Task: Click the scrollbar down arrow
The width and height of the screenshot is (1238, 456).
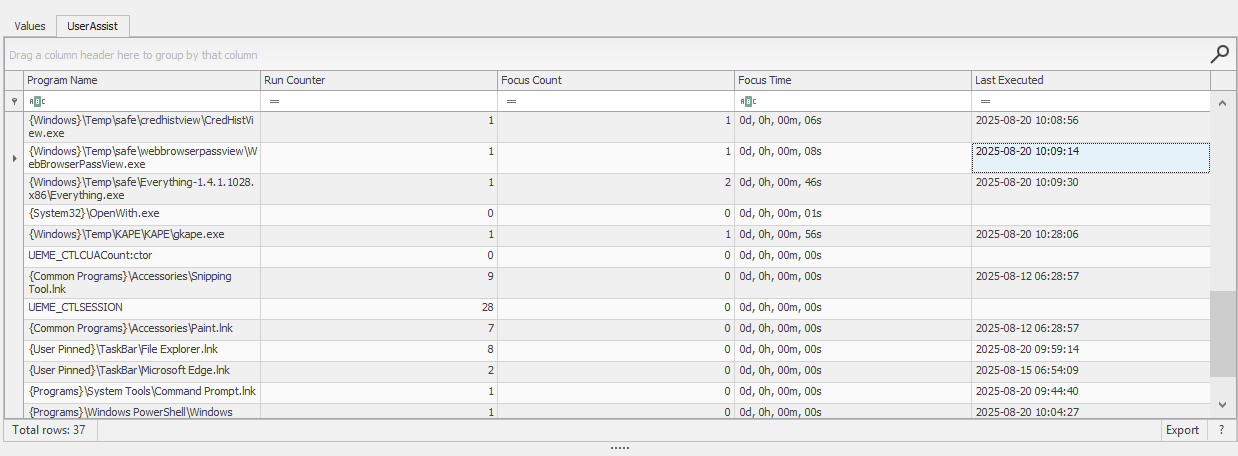Action: pyautogui.click(x=1223, y=403)
